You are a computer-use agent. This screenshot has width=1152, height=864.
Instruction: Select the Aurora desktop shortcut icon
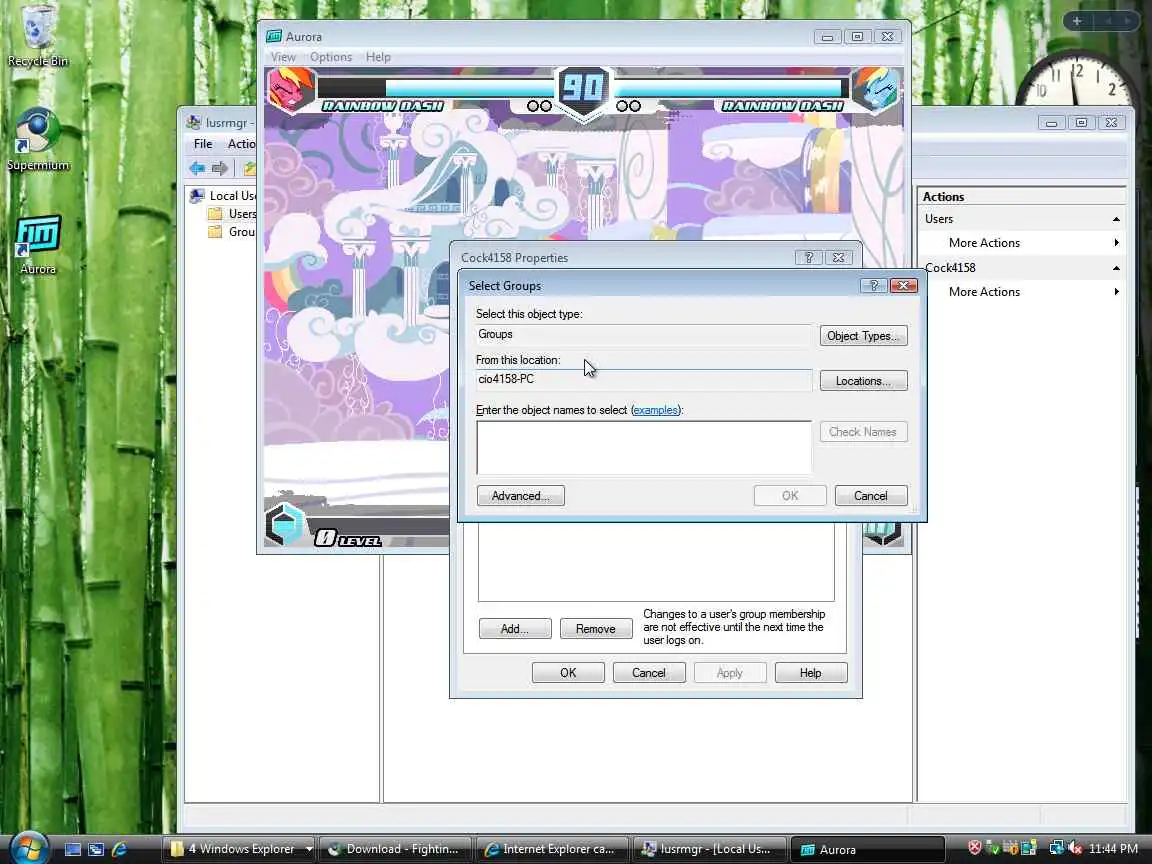(x=37, y=245)
